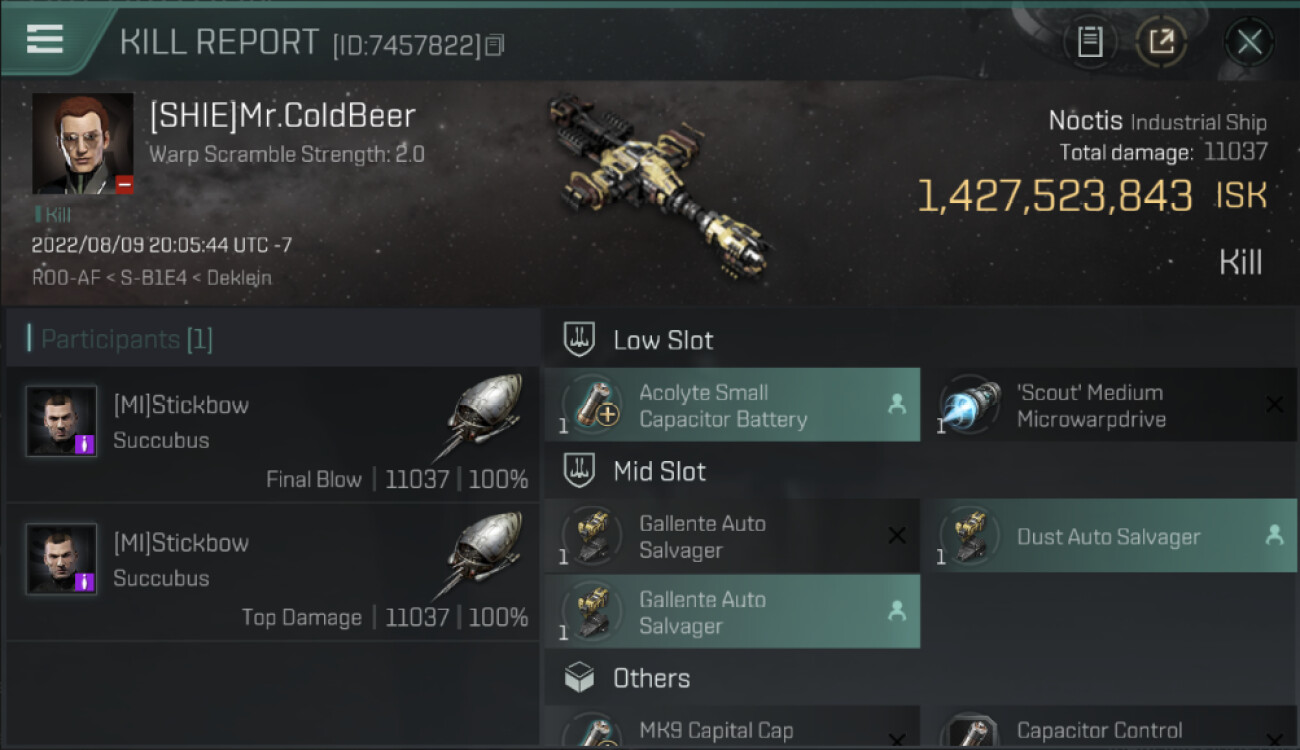Close the Kill Report window
Image resolution: width=1300 pixels, height=750 pixels.
tap(1249, 42)
